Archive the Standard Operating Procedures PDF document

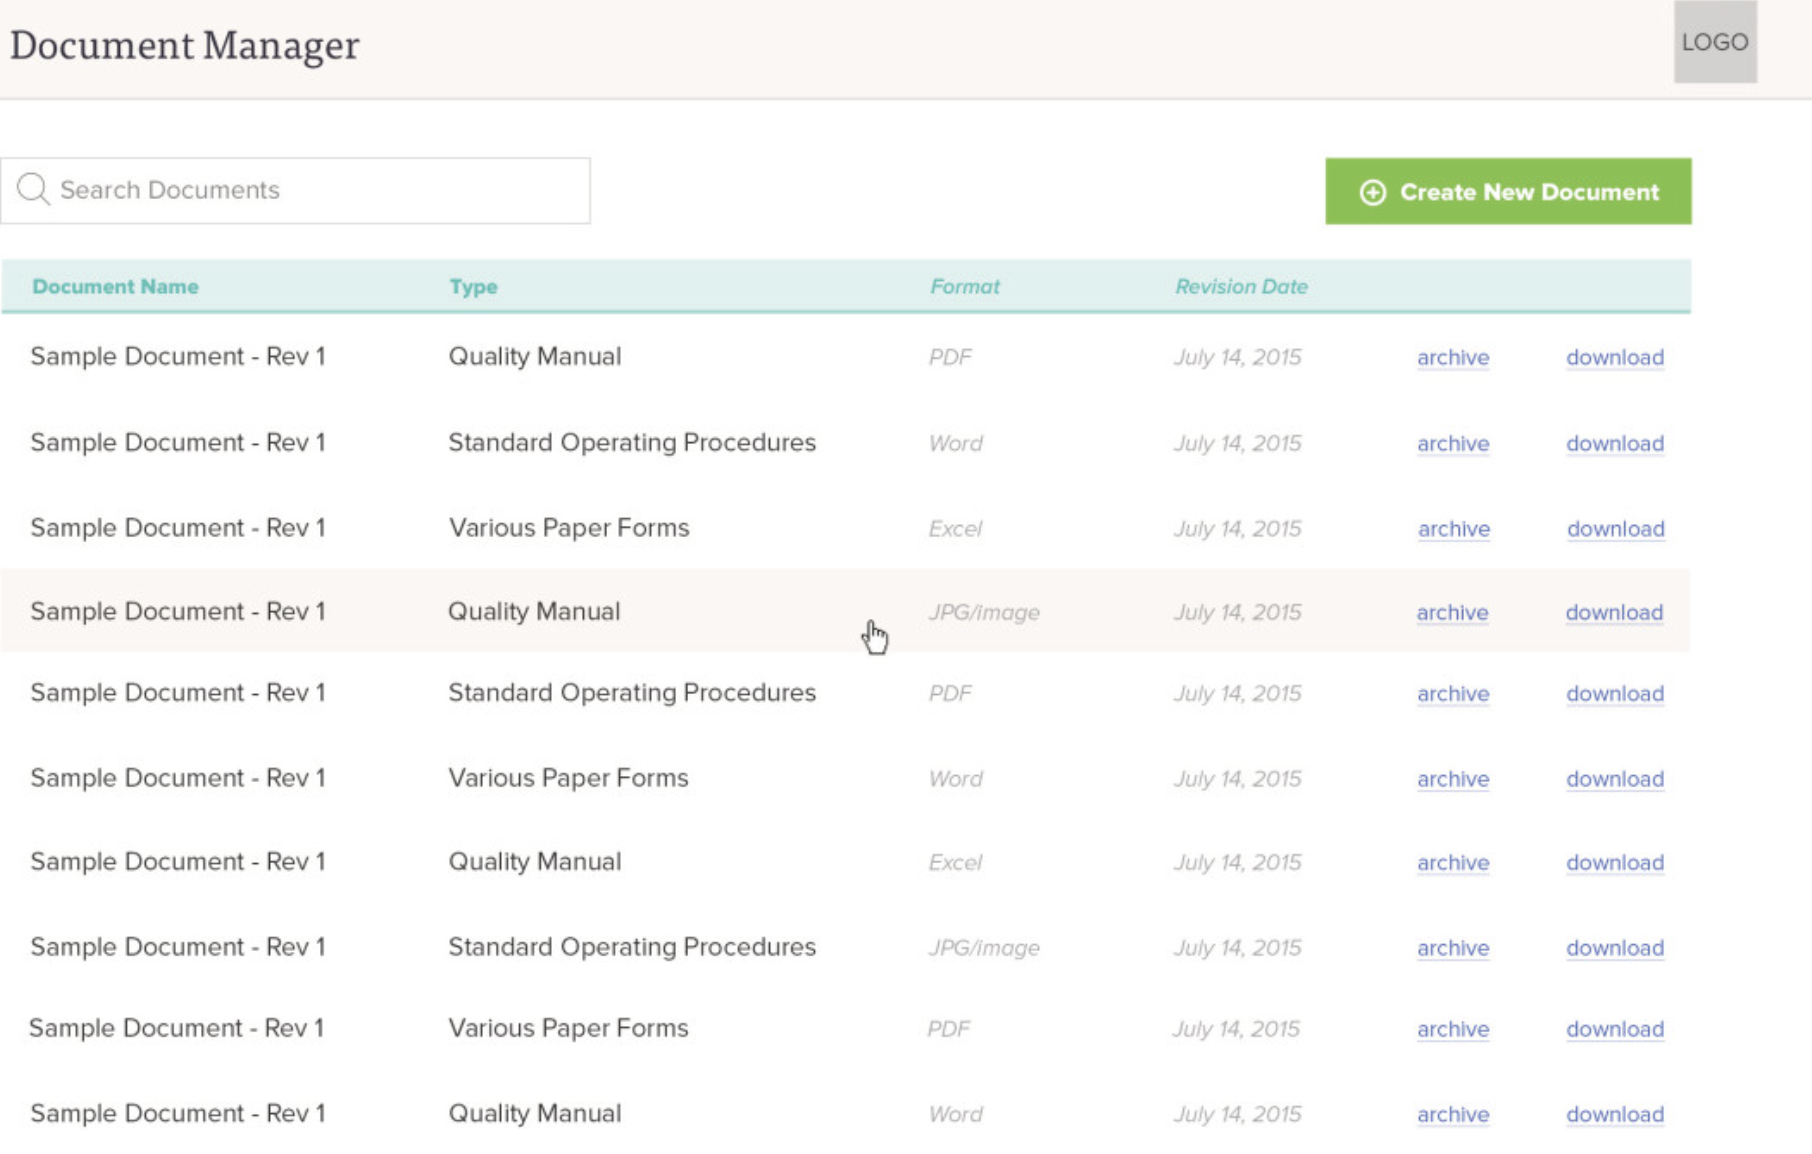click(1453, 693)
